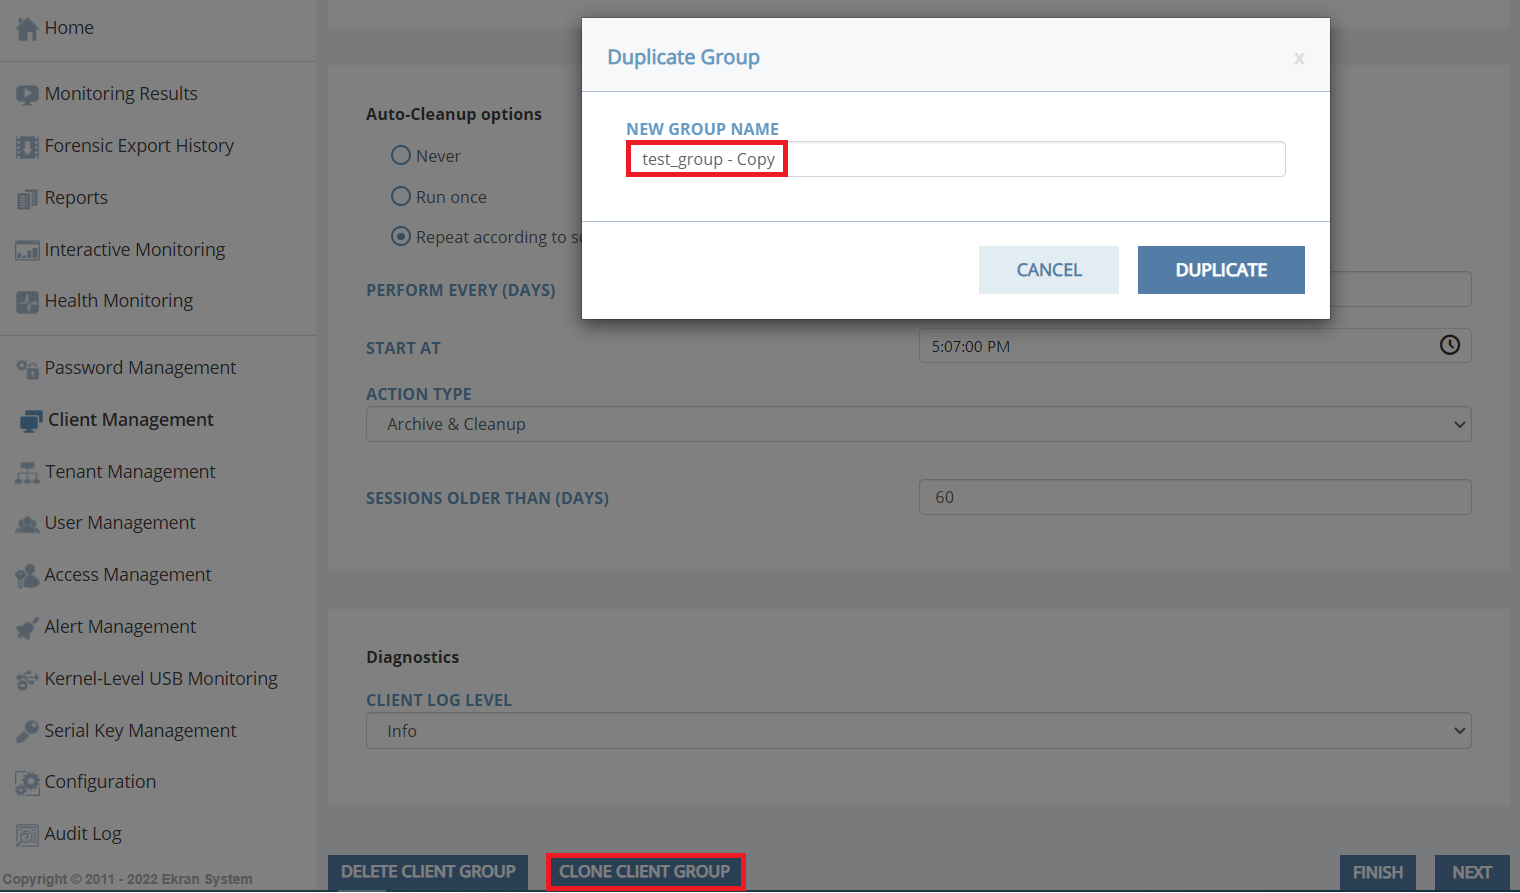Click the Forensic Export History icon
This screenshot has width=1520, height=893.
tap(27, 147)
